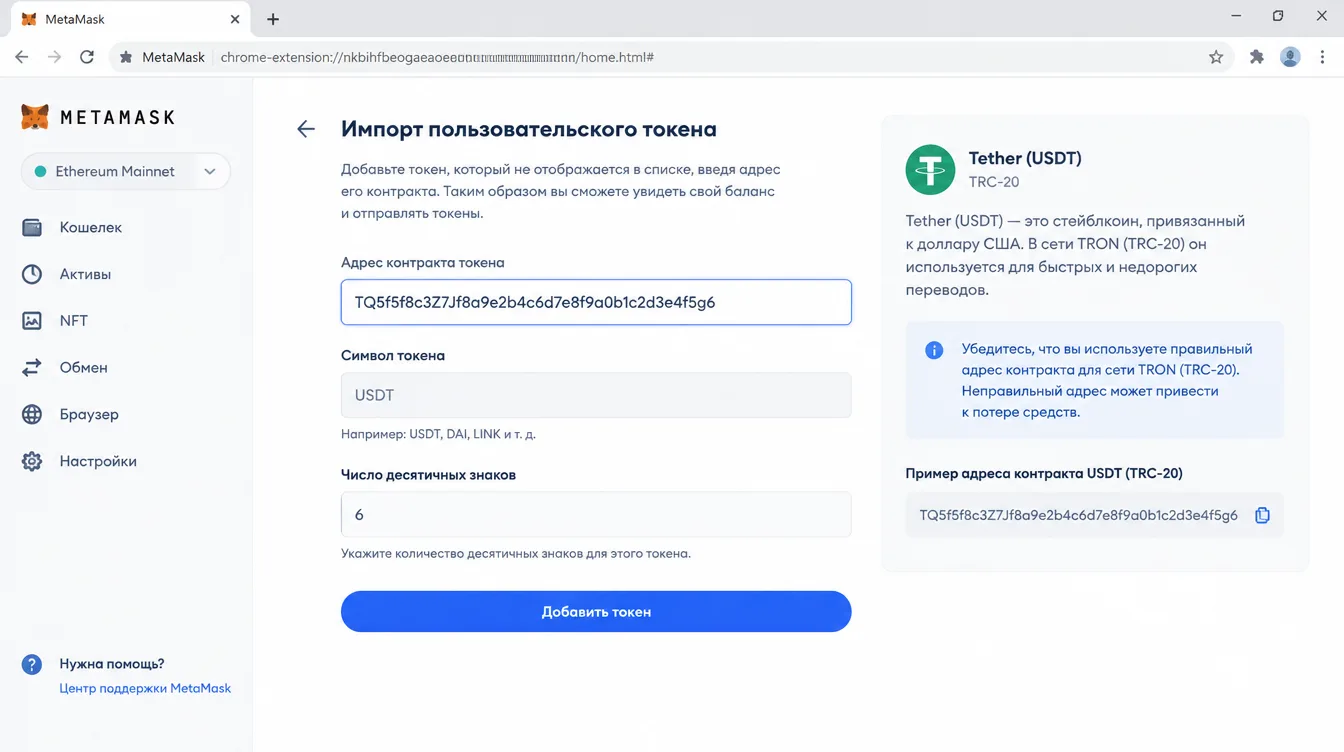Click the Обмен swap arrows icon
This screenshot has height=752, width=1344.
coord(32,368)
